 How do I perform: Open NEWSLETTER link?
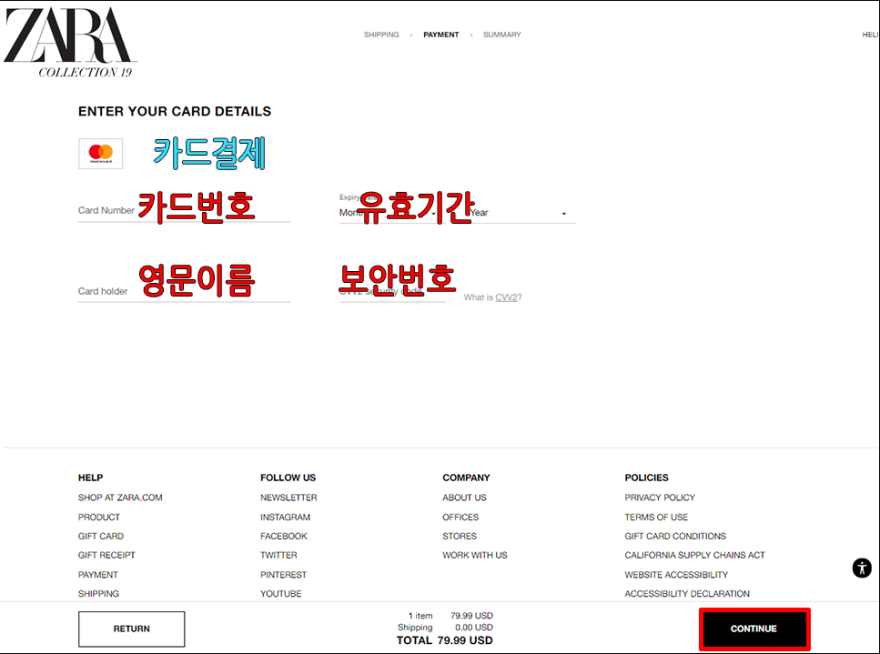pyautogui.click(x=288, y=497)
